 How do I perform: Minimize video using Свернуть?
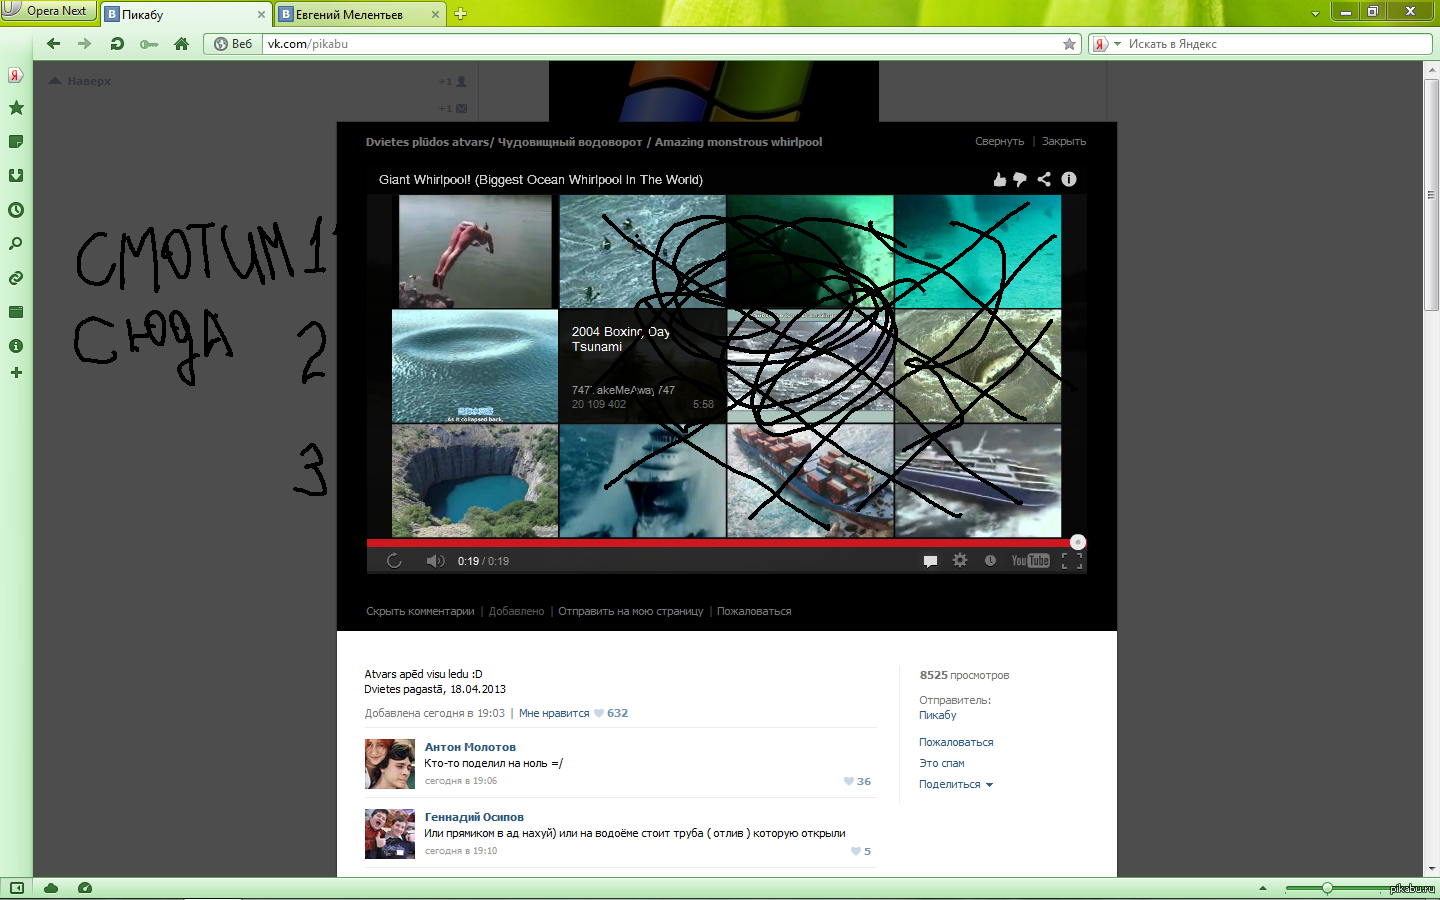[x=999, y=142]
